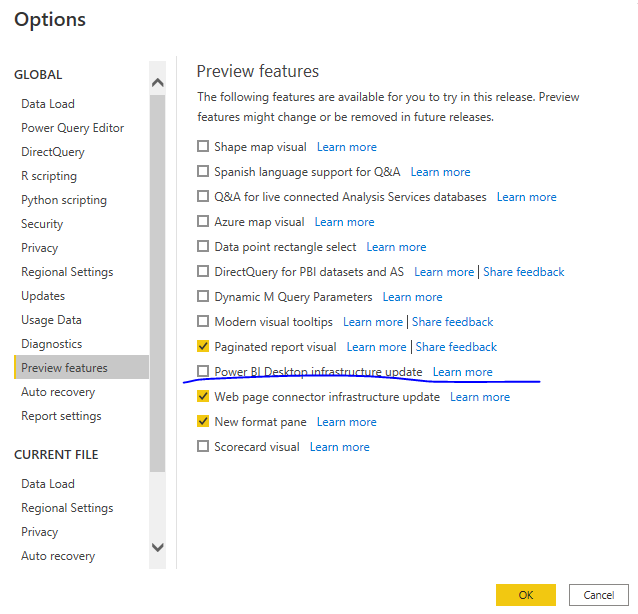Open Learn more for DirectQuery for PBI datasets
This screenshot has width=638, height=614.
coord(444,272)
